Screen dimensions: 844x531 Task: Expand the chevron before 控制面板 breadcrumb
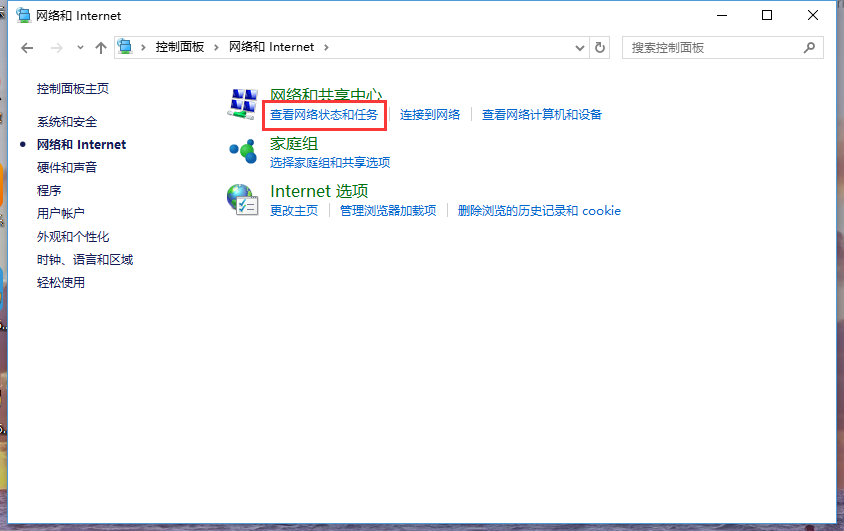[143, 47]
